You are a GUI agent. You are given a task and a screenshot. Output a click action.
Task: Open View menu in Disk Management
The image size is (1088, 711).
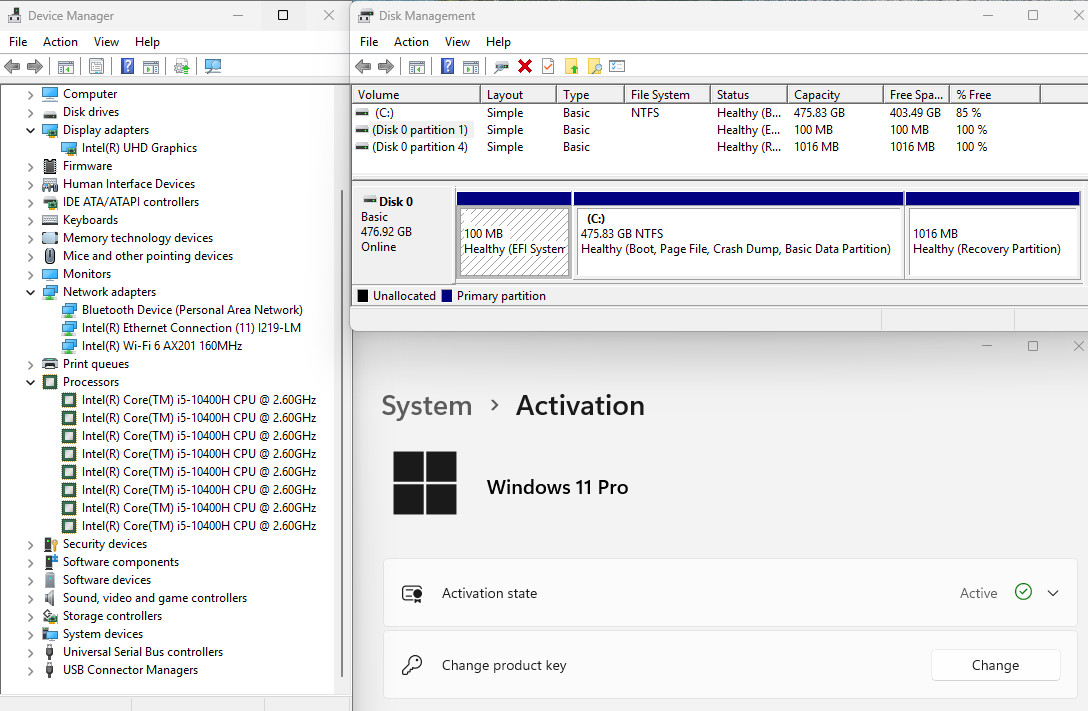[457, 42]
